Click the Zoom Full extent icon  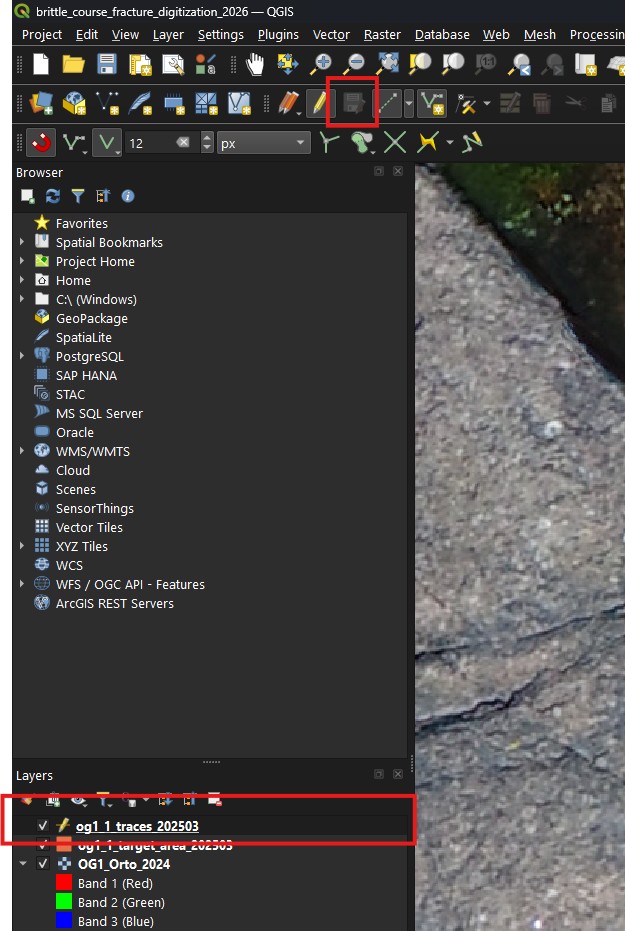tap(387, 64)
